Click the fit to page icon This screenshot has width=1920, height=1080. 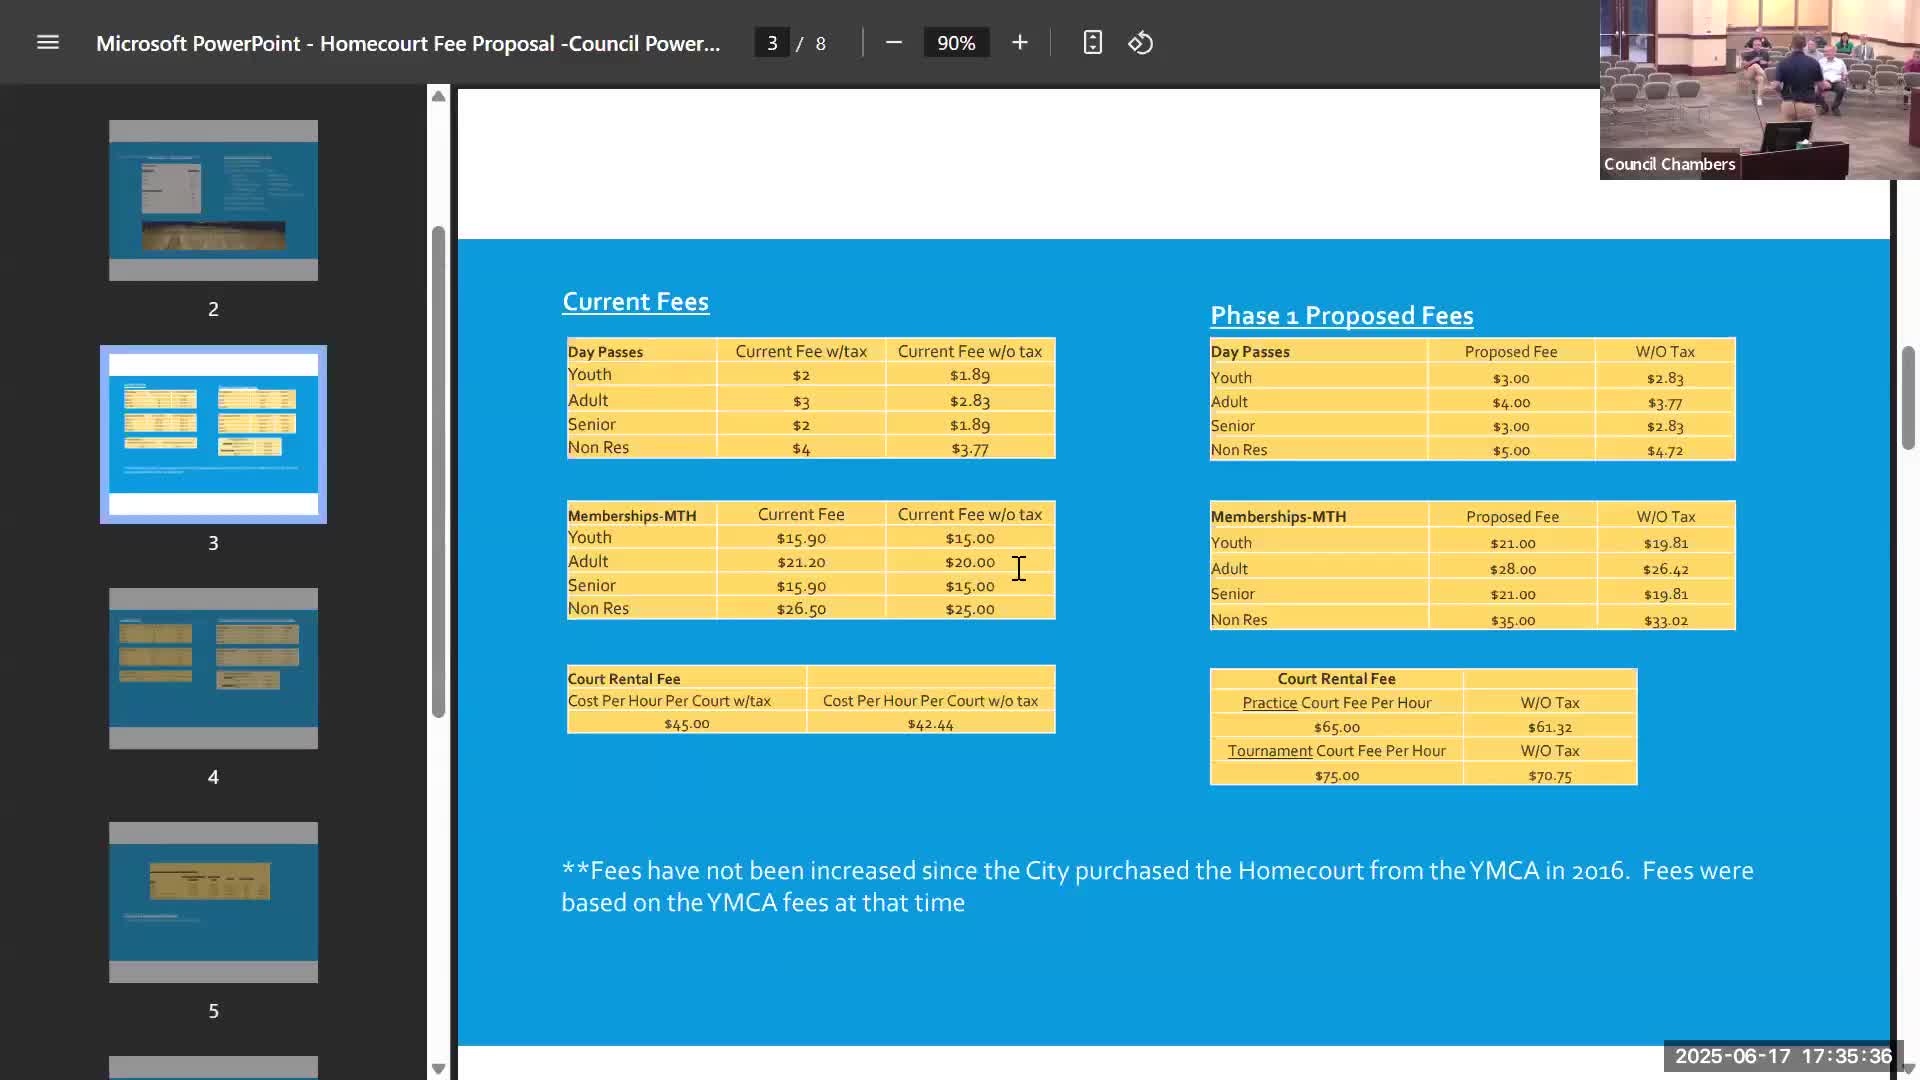[1092, 43]
